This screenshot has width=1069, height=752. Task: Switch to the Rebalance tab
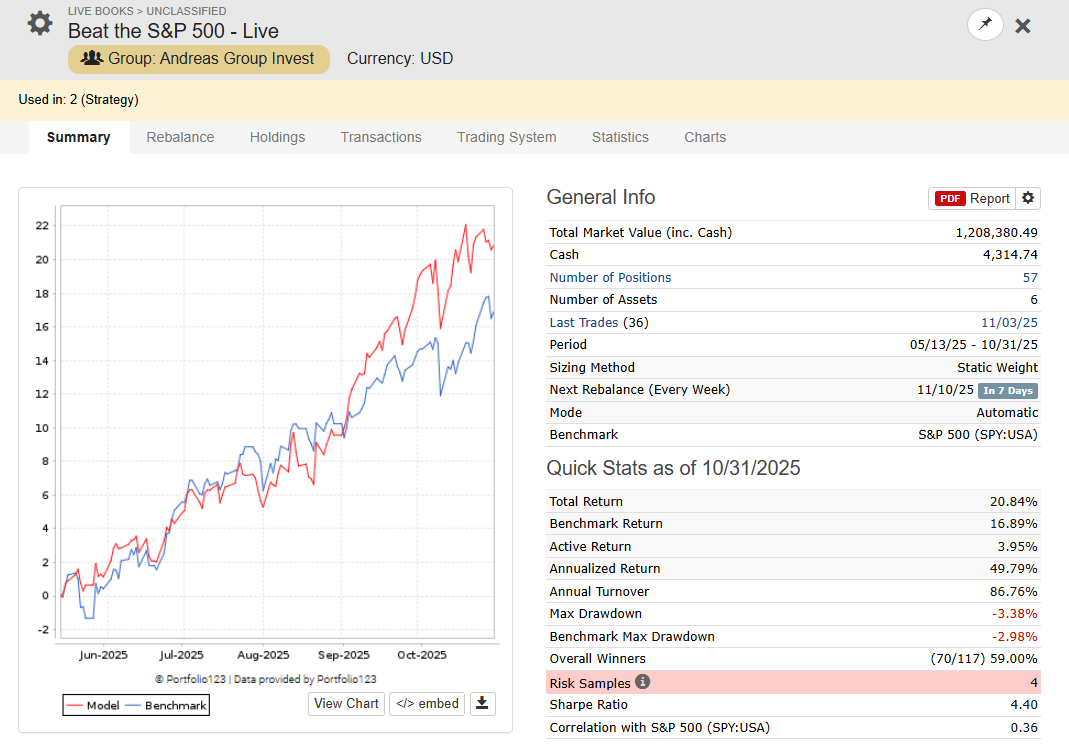pyautogui.click(x=180, y=137)
